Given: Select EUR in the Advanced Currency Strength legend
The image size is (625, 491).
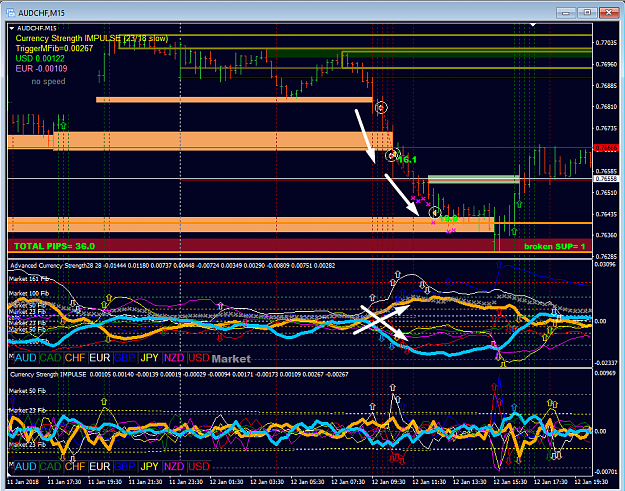Looking at the screenshot, I should click(100, 358).
